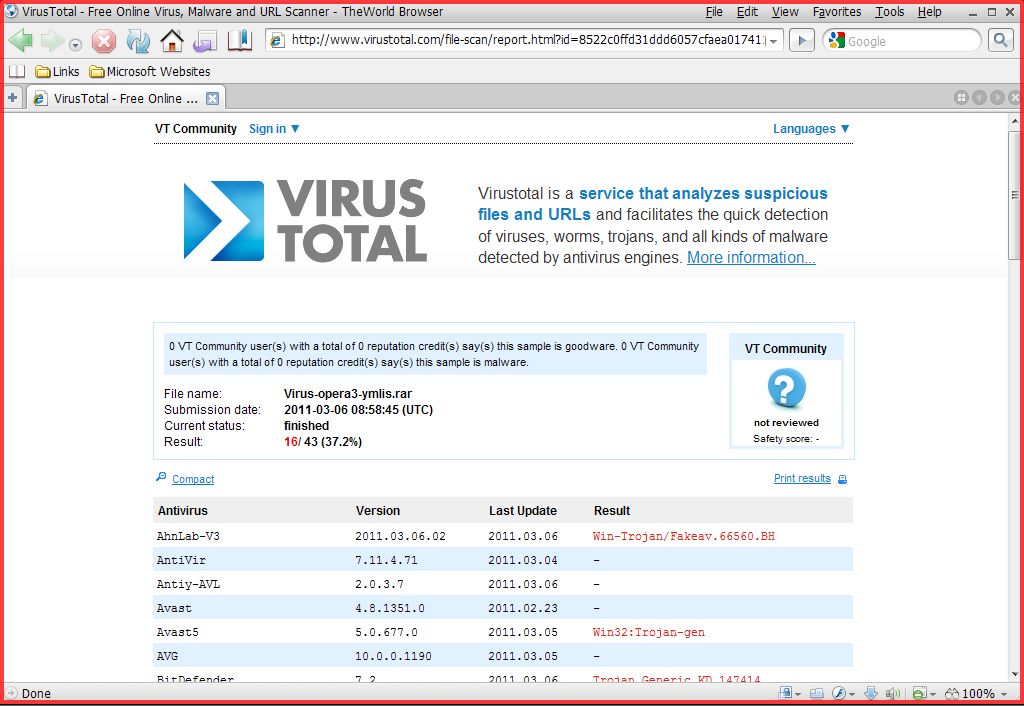
Task: Click the magnifier icon beside Compact
Action: [x=161, y=477]
